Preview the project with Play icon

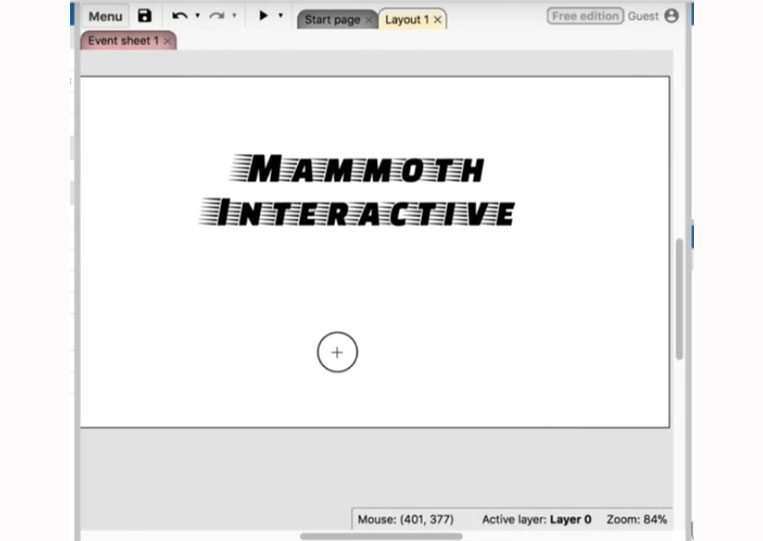(x=263, y=16)
